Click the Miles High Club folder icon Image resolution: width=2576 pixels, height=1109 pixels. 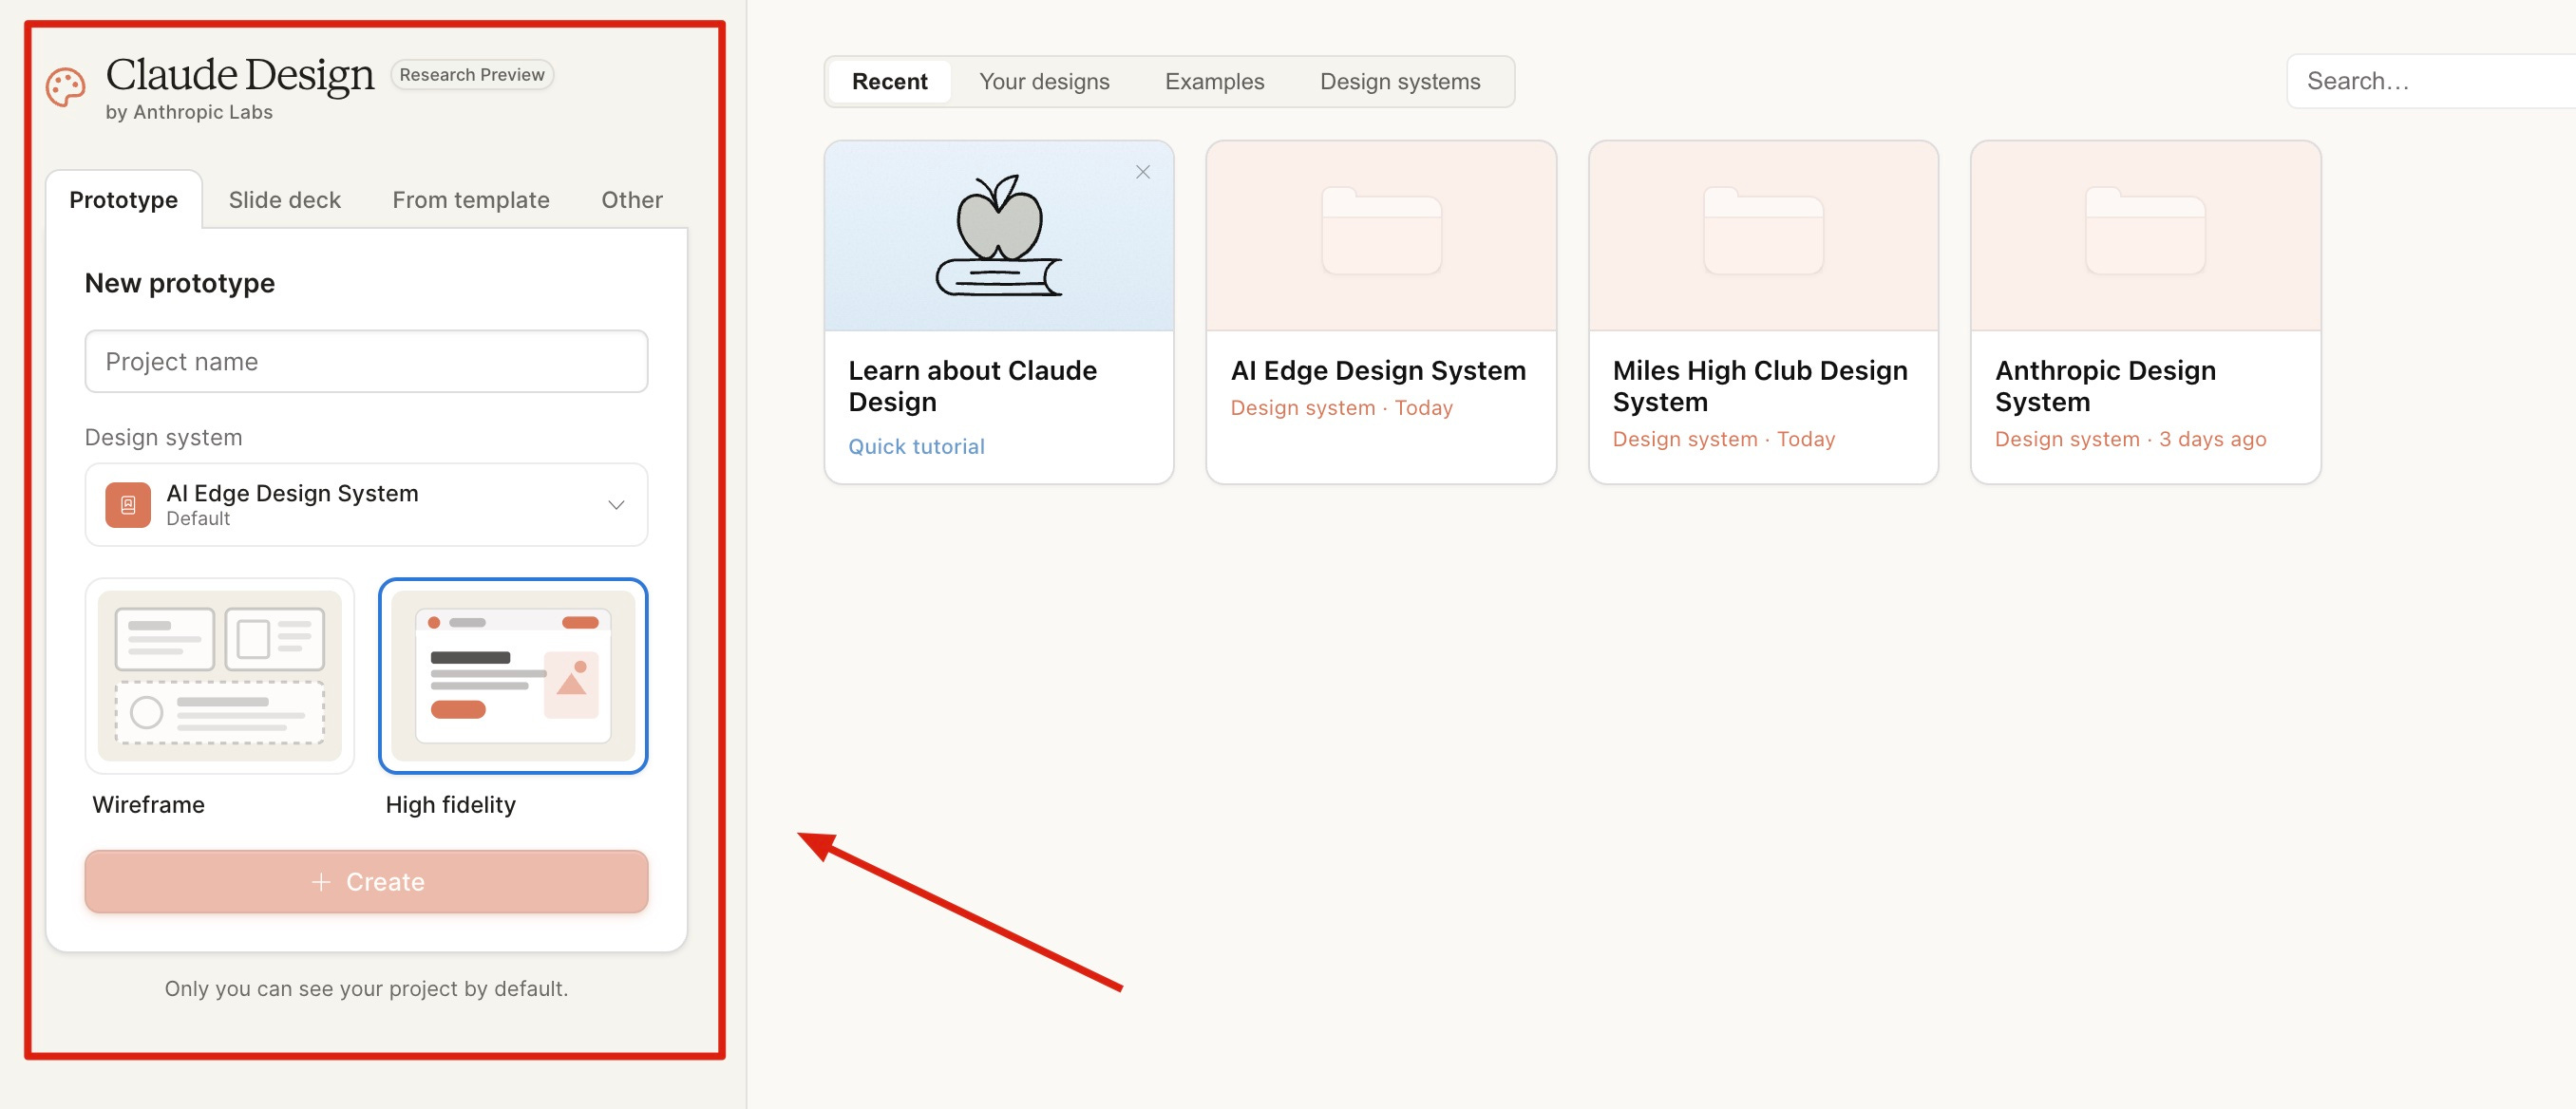pos(1762,231)
